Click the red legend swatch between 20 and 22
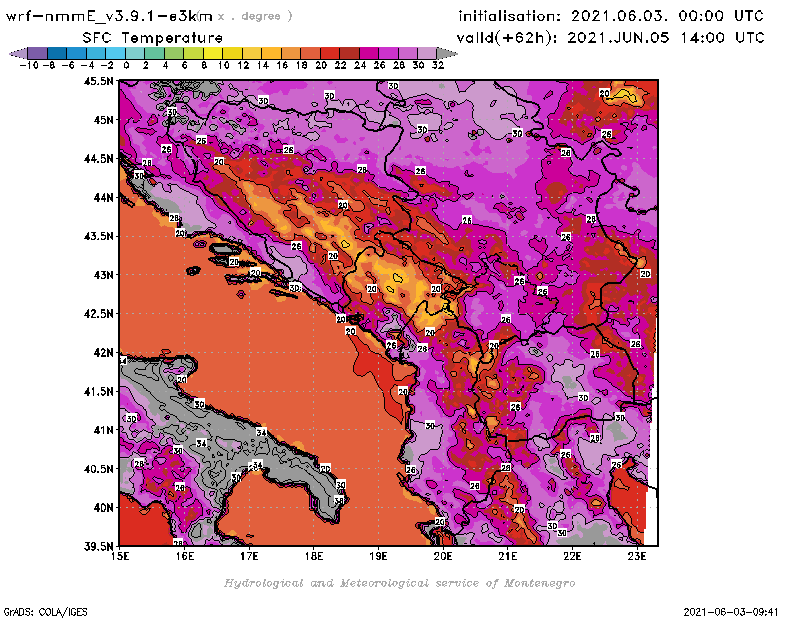 pos(330,53)
